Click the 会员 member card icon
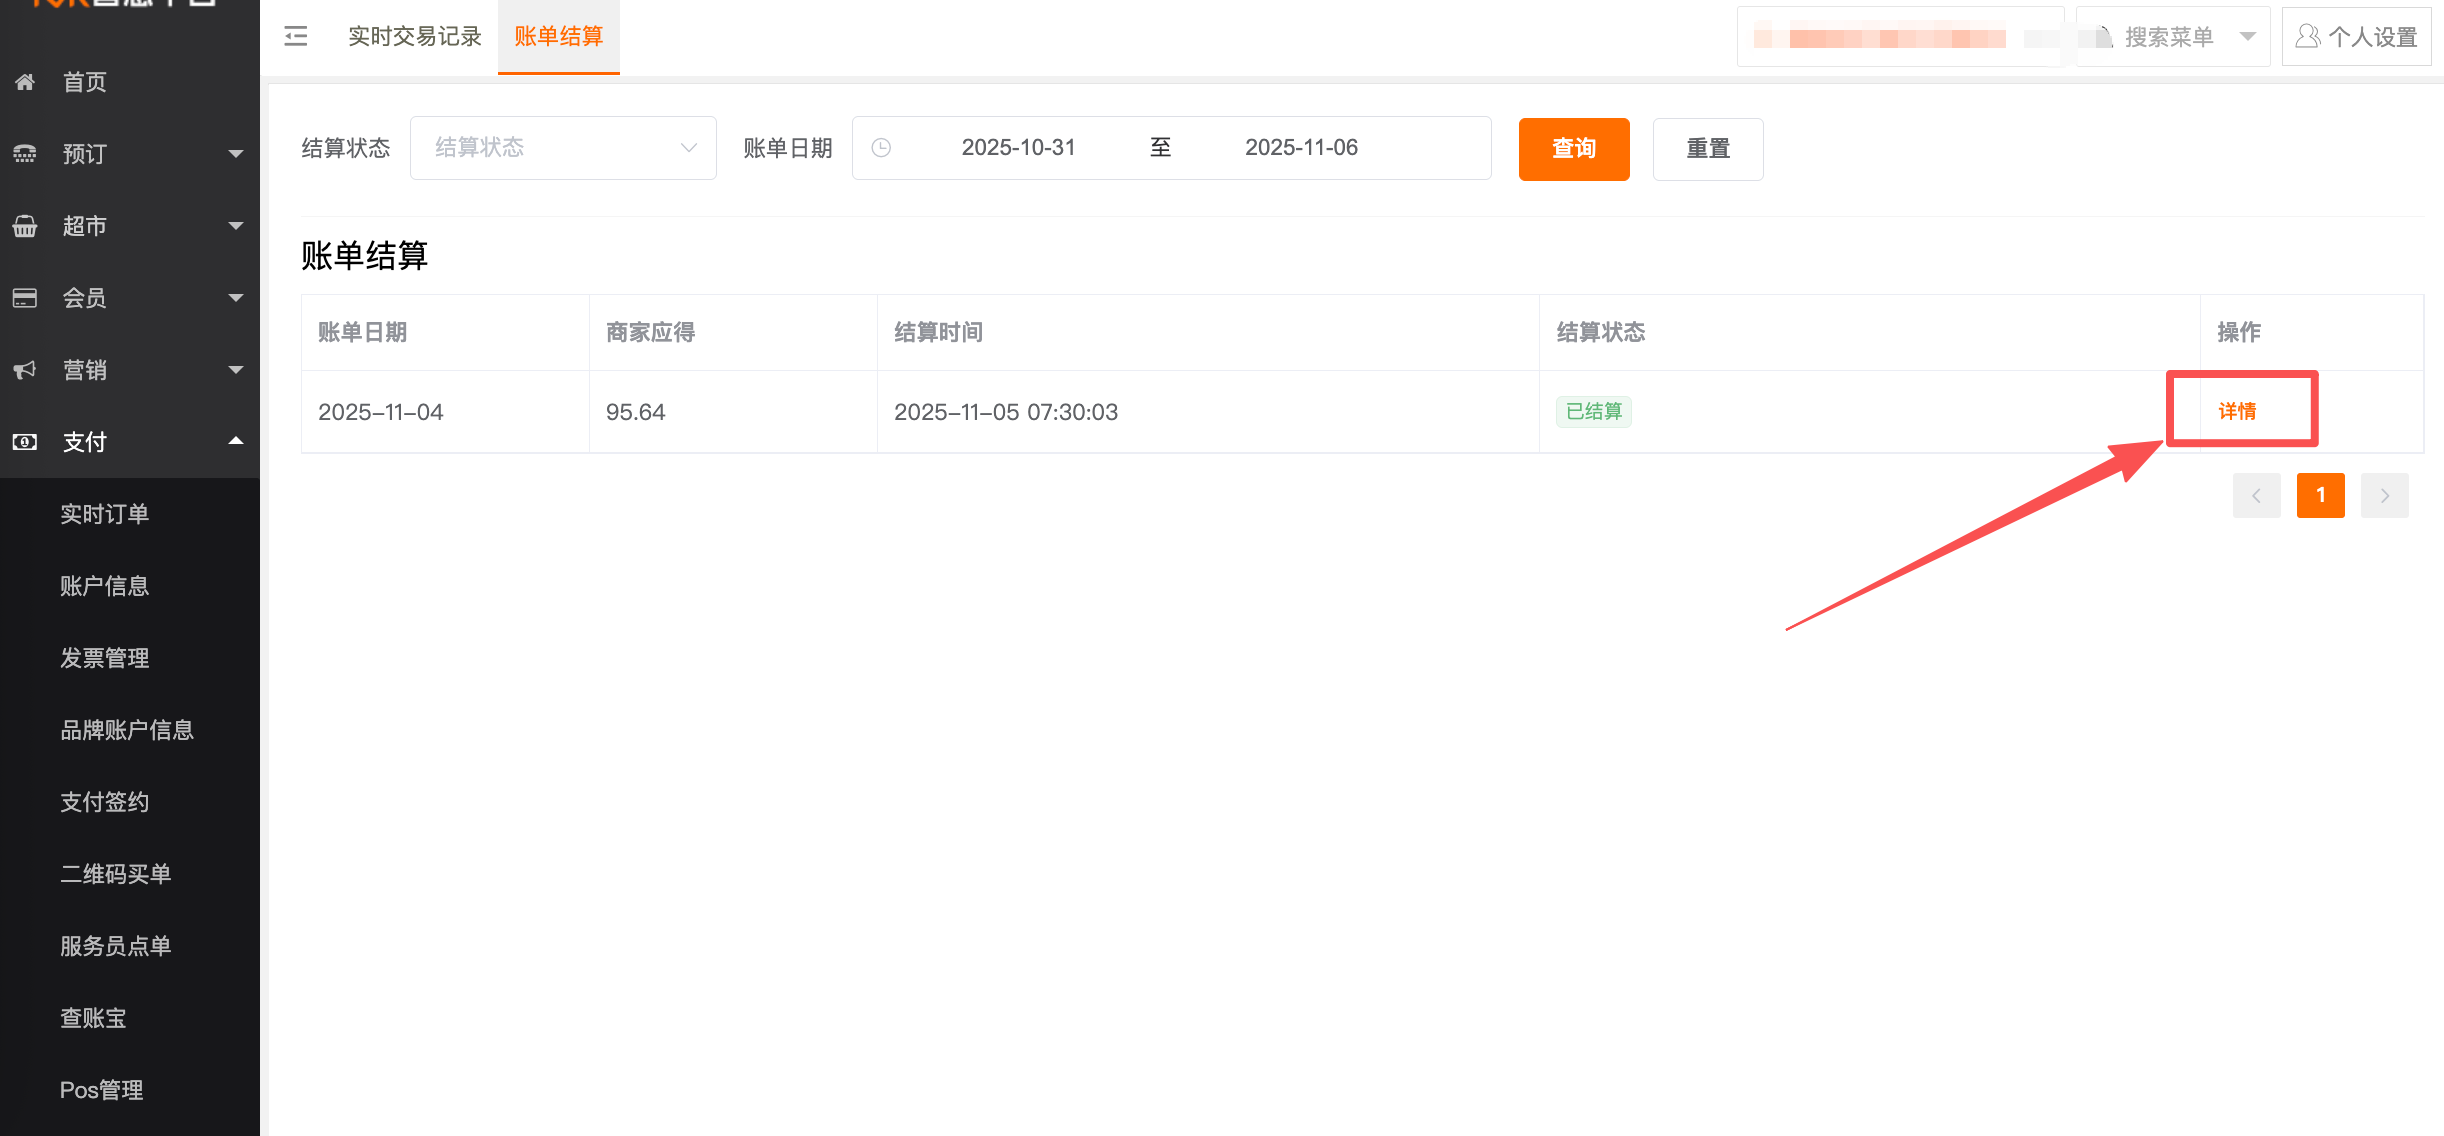 tap(25, 298)
